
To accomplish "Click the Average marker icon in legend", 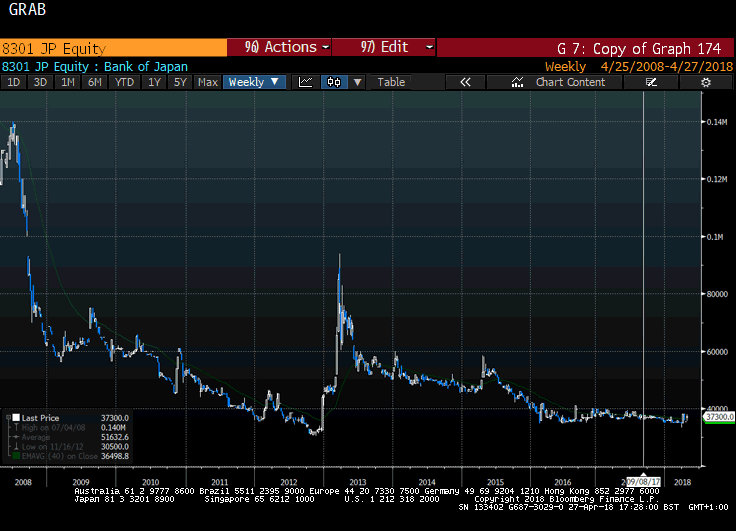I will pos(14,437).
